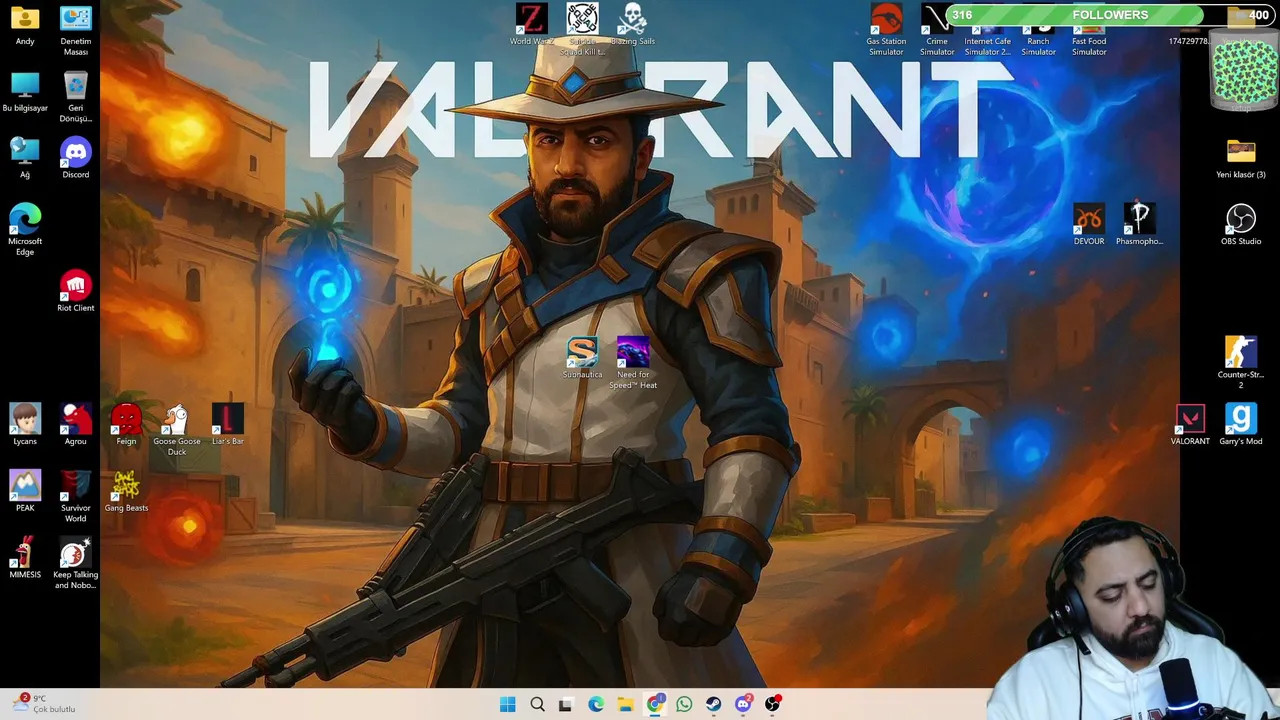Viewport: 1280px width, 720px height.
Task: Launch VALORANT from the desktop shortcut
Action: click(x=1190, y=425)
